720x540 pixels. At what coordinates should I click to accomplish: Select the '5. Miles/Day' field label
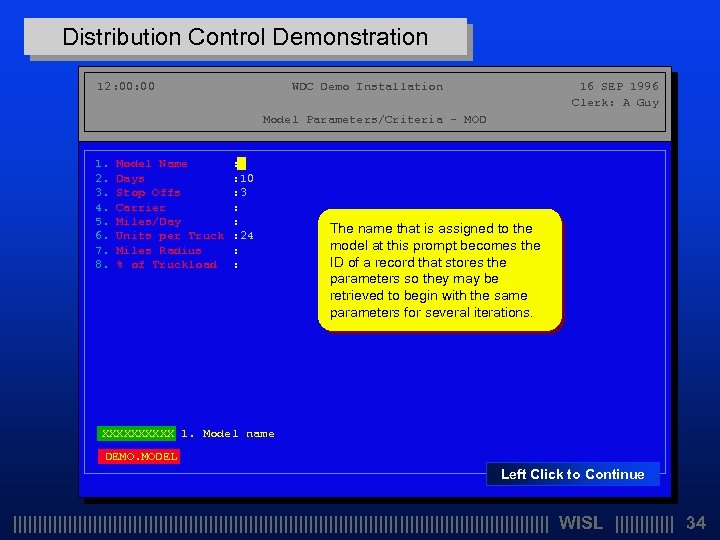pos(138,222)
